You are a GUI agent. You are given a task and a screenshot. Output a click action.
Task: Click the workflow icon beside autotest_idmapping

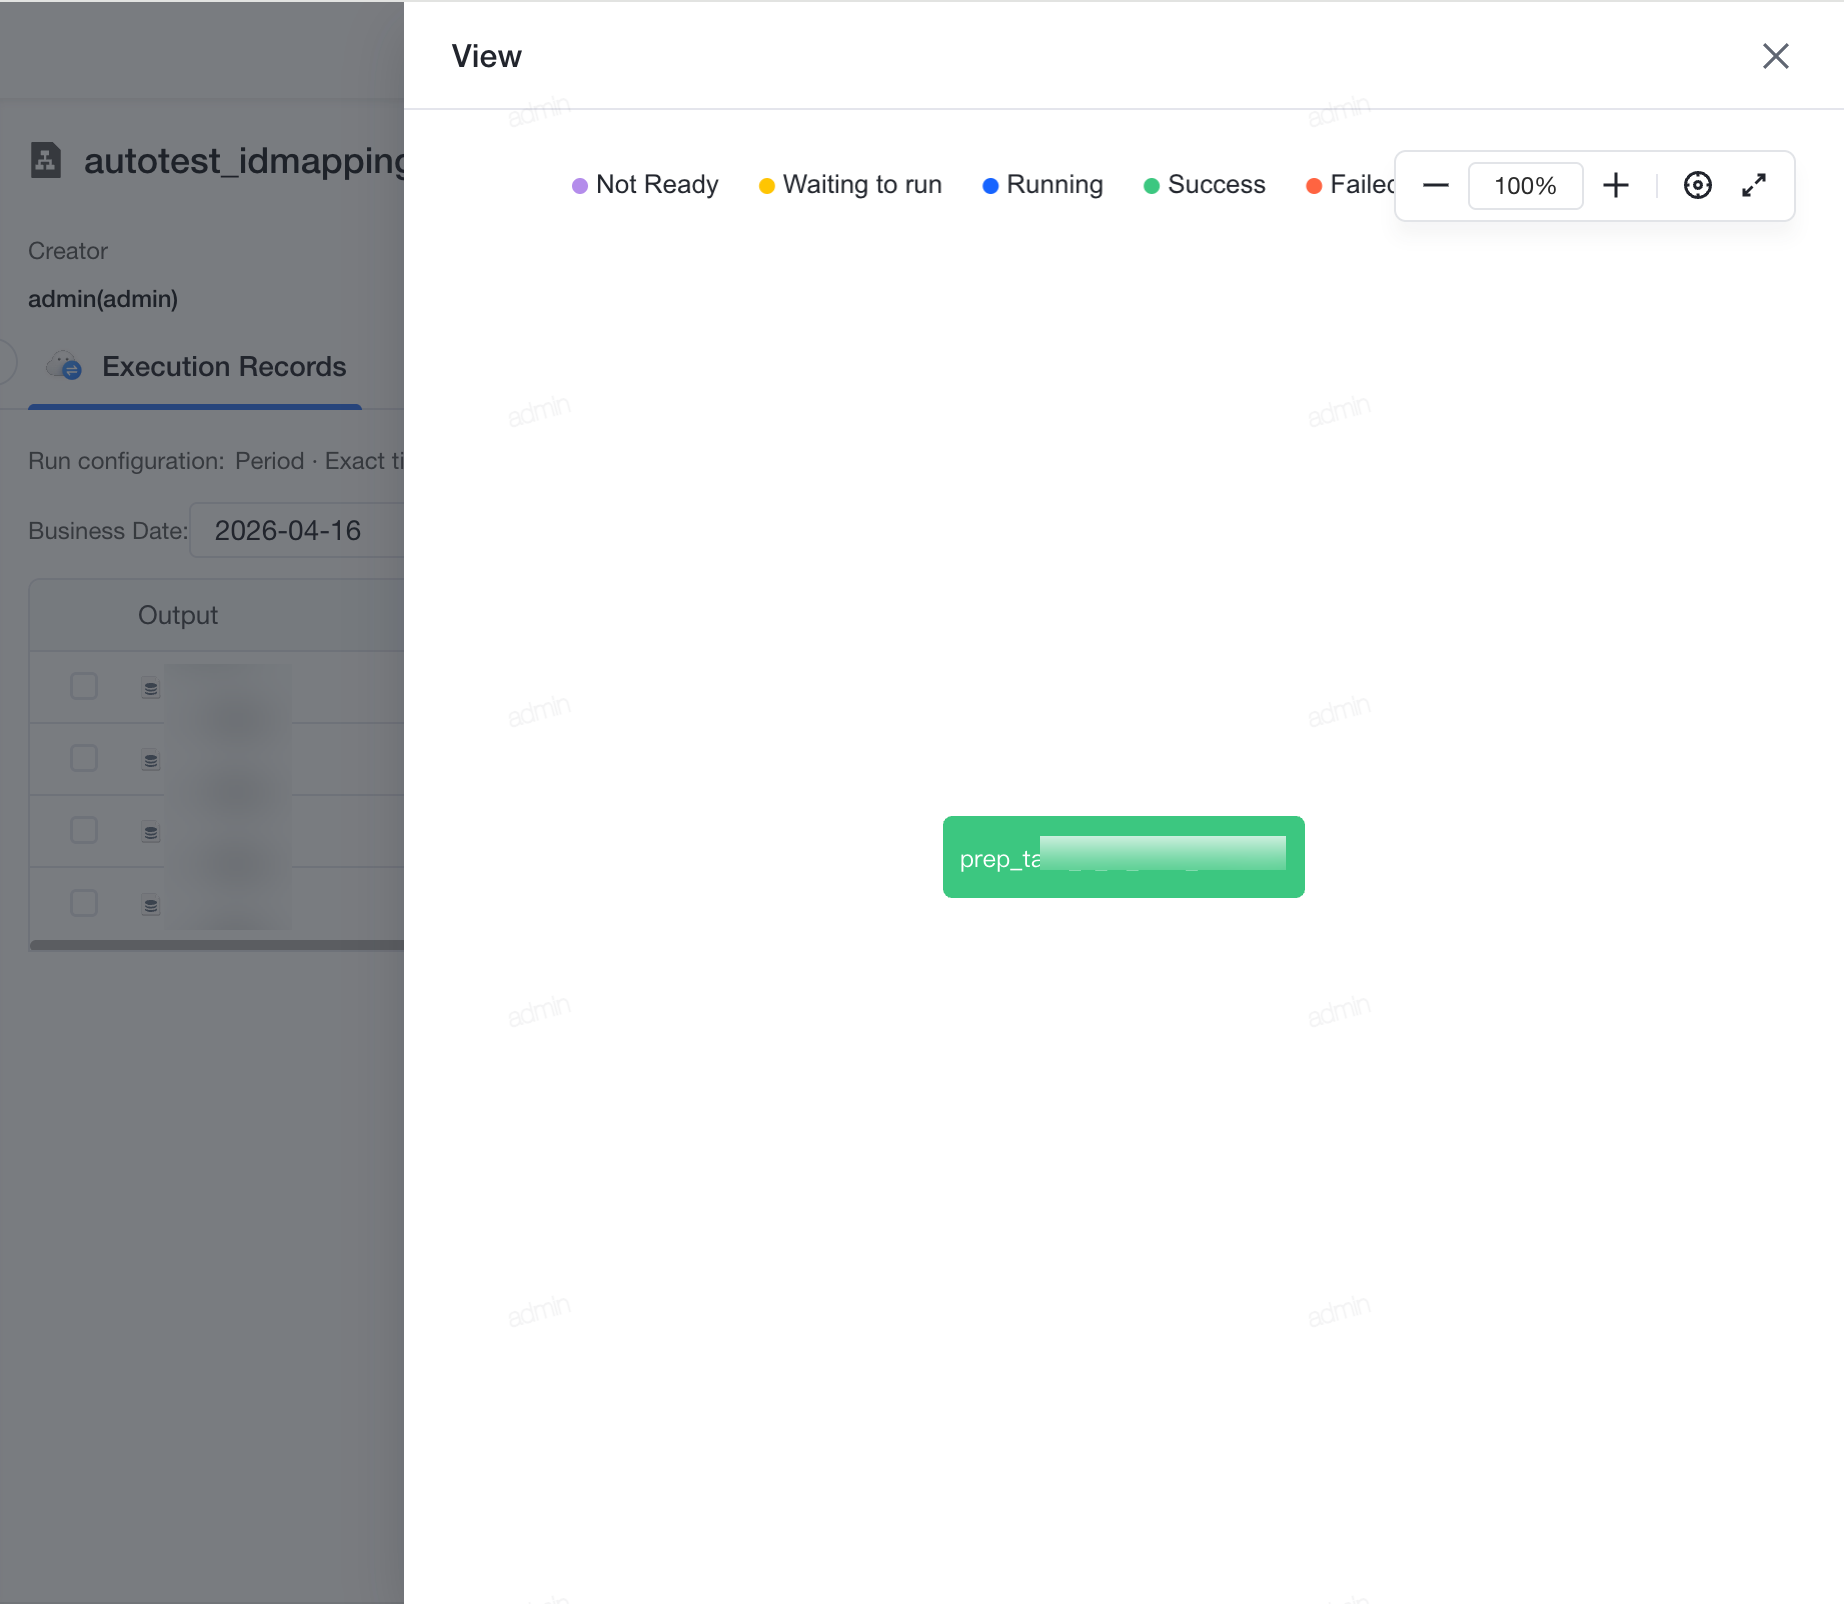(x=46, y=160)
